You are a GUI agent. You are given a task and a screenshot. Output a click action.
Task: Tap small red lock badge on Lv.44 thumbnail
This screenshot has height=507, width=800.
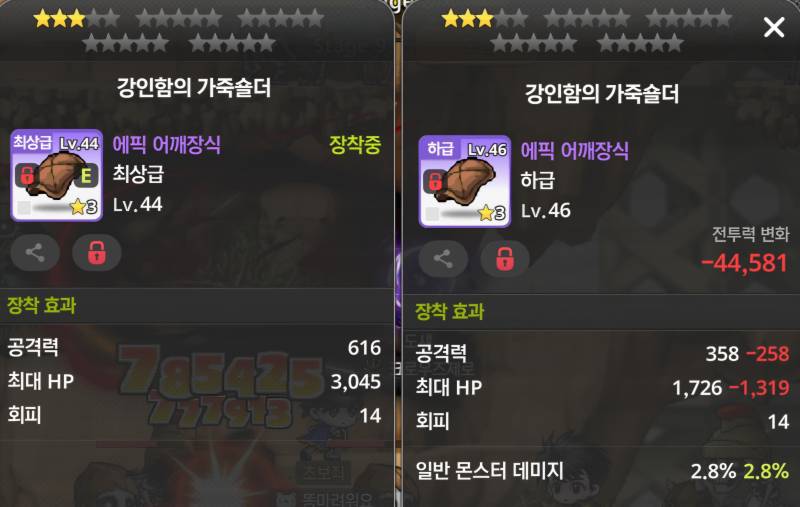(27, 175)
